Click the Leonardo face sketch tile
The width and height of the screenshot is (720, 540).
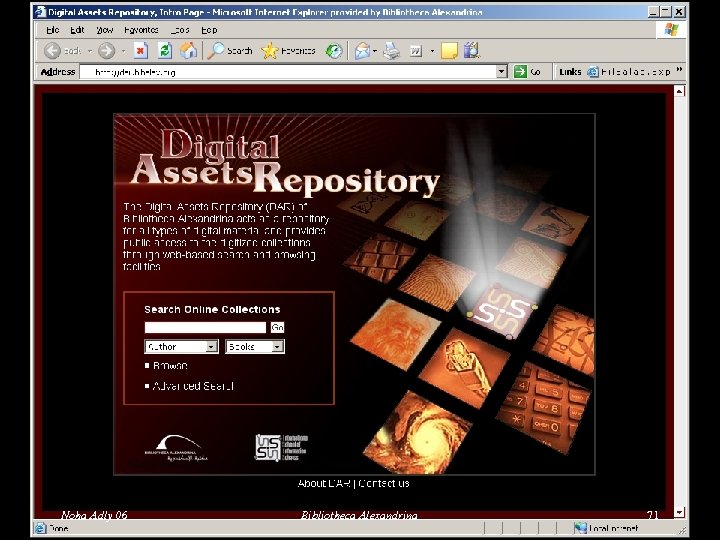[x=395, y=334]
